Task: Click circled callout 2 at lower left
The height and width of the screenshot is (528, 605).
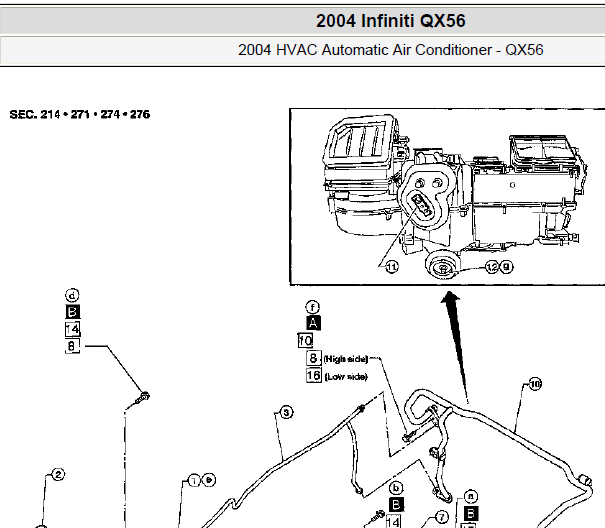Action: coord(58,474)
